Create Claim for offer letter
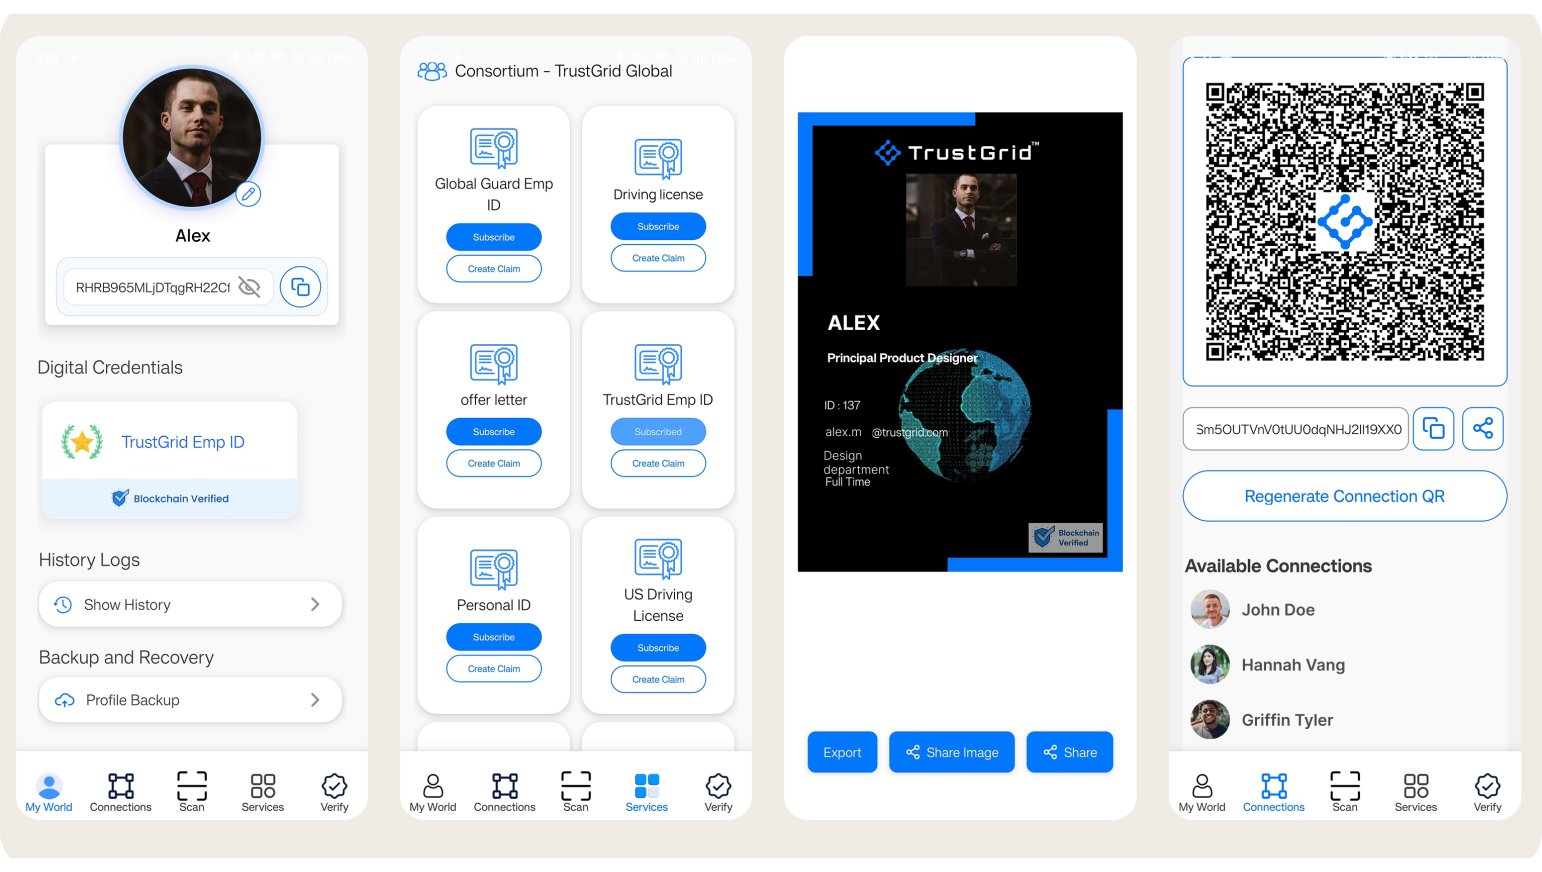This screenshot has width=1542, height=872. [x=494, y=464]
